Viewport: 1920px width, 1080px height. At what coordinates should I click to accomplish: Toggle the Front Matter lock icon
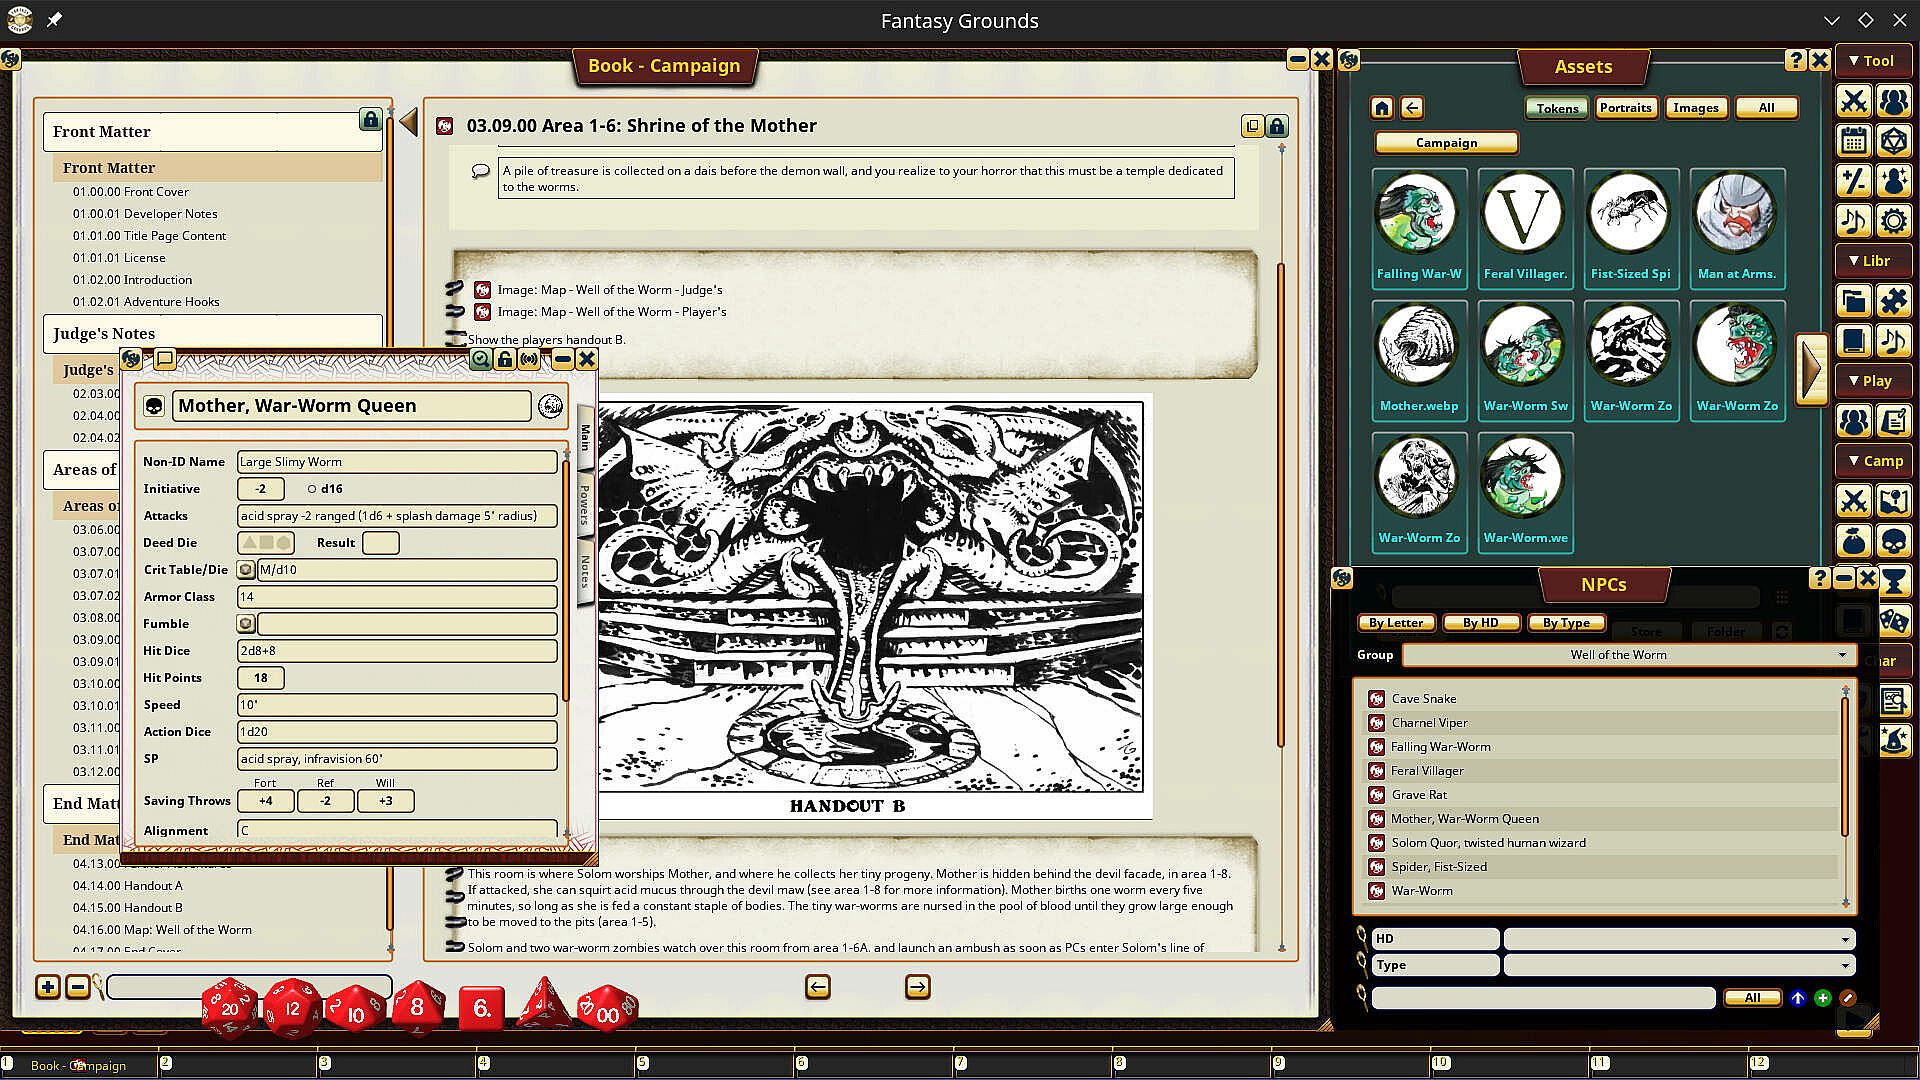[370, 120]
